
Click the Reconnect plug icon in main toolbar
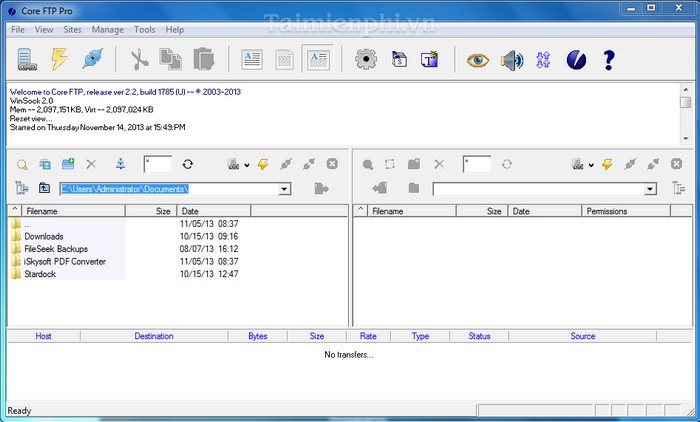pos(93,58)
